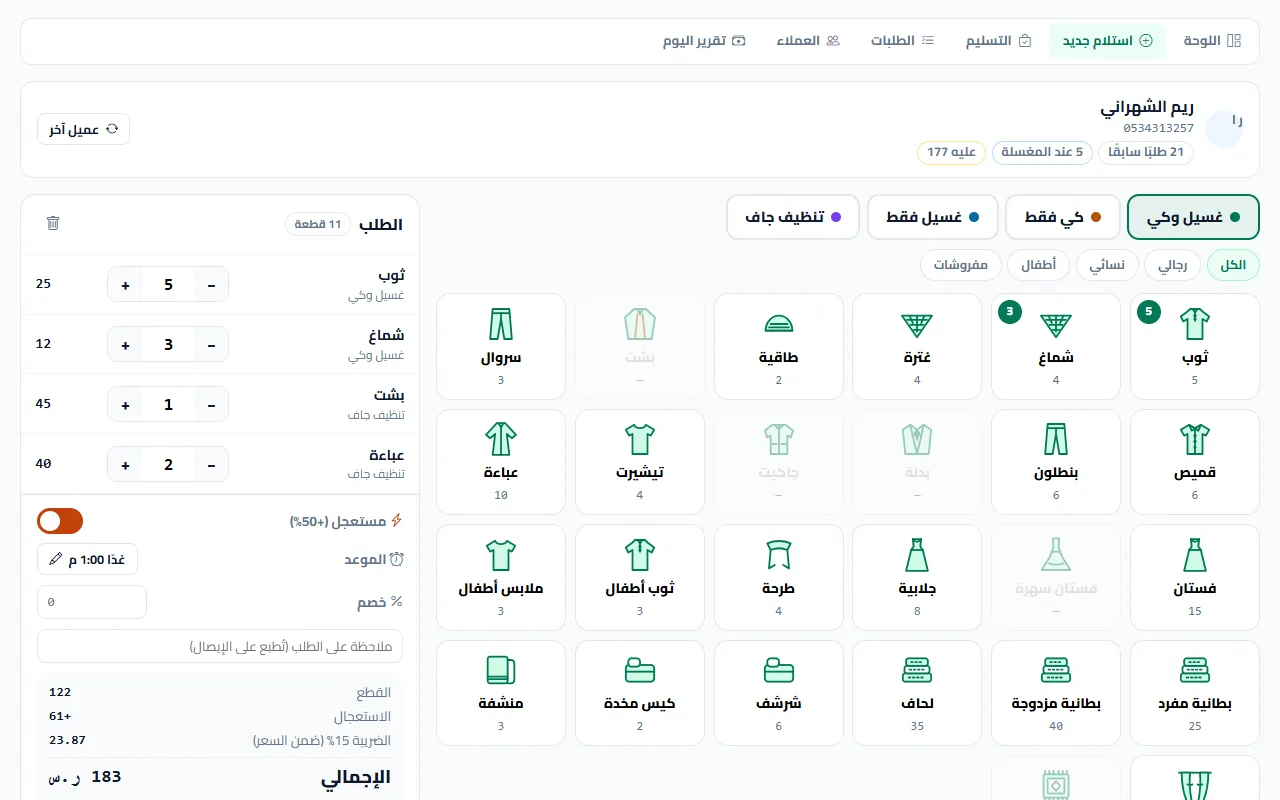Increase the ثوب quantity with plus
The height and width of the screenshot is (800, 1280).
126,285
